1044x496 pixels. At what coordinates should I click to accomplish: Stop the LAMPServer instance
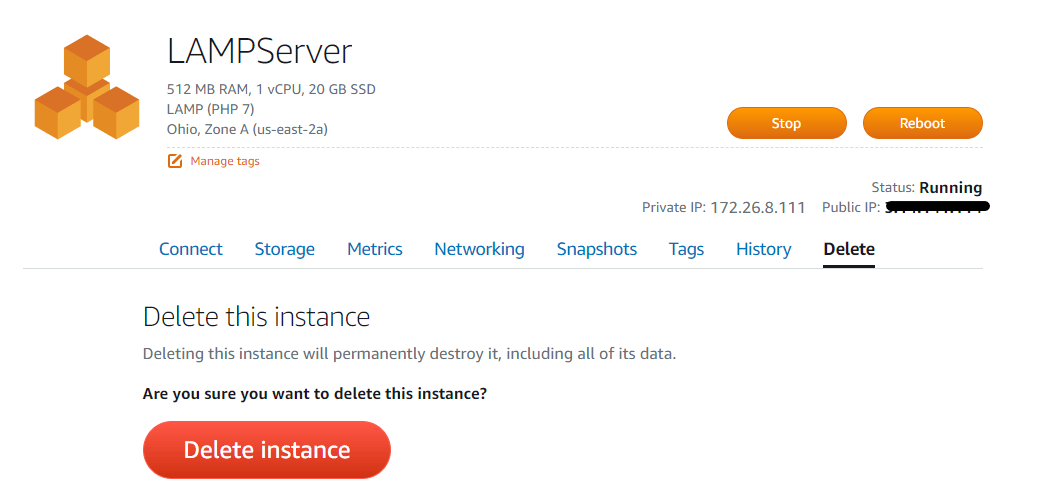coord(786,123)
